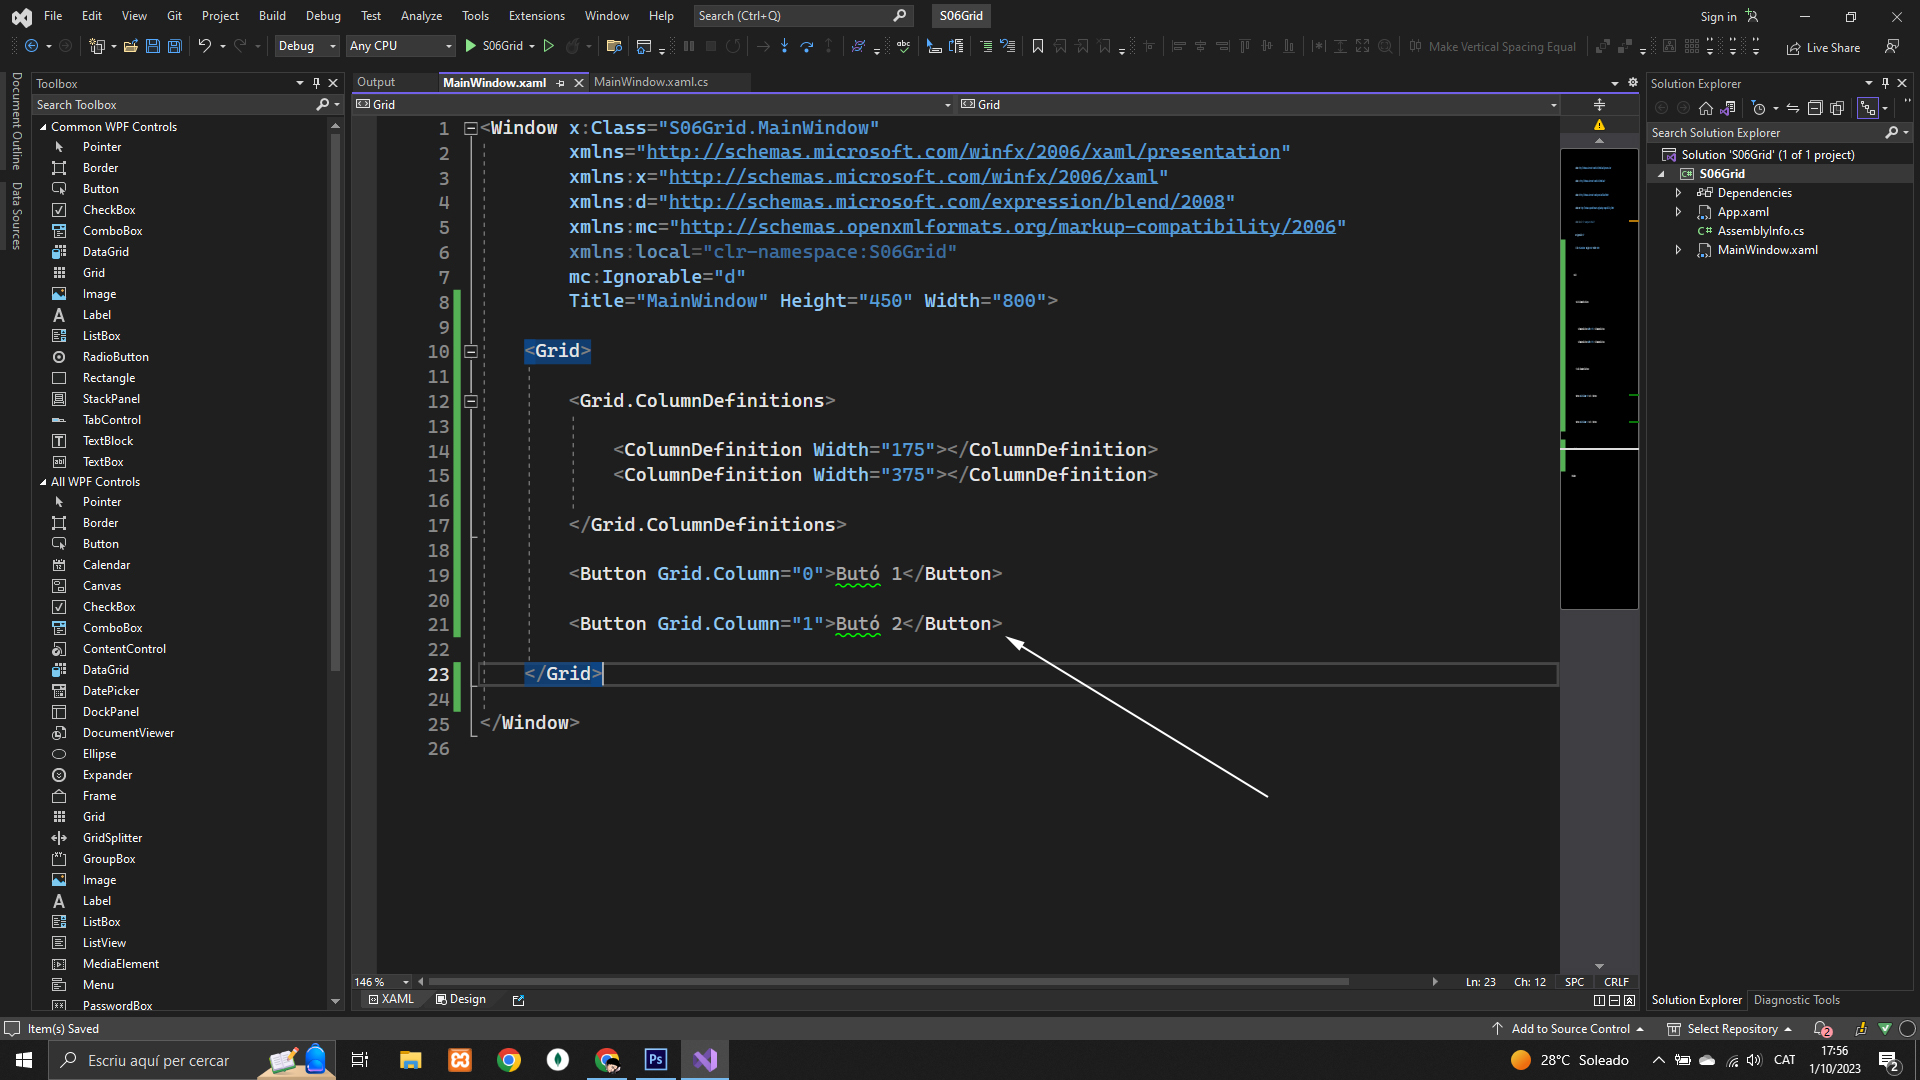
Task: Click the Solution Explorer Home icon
Action: (1706, 108)
